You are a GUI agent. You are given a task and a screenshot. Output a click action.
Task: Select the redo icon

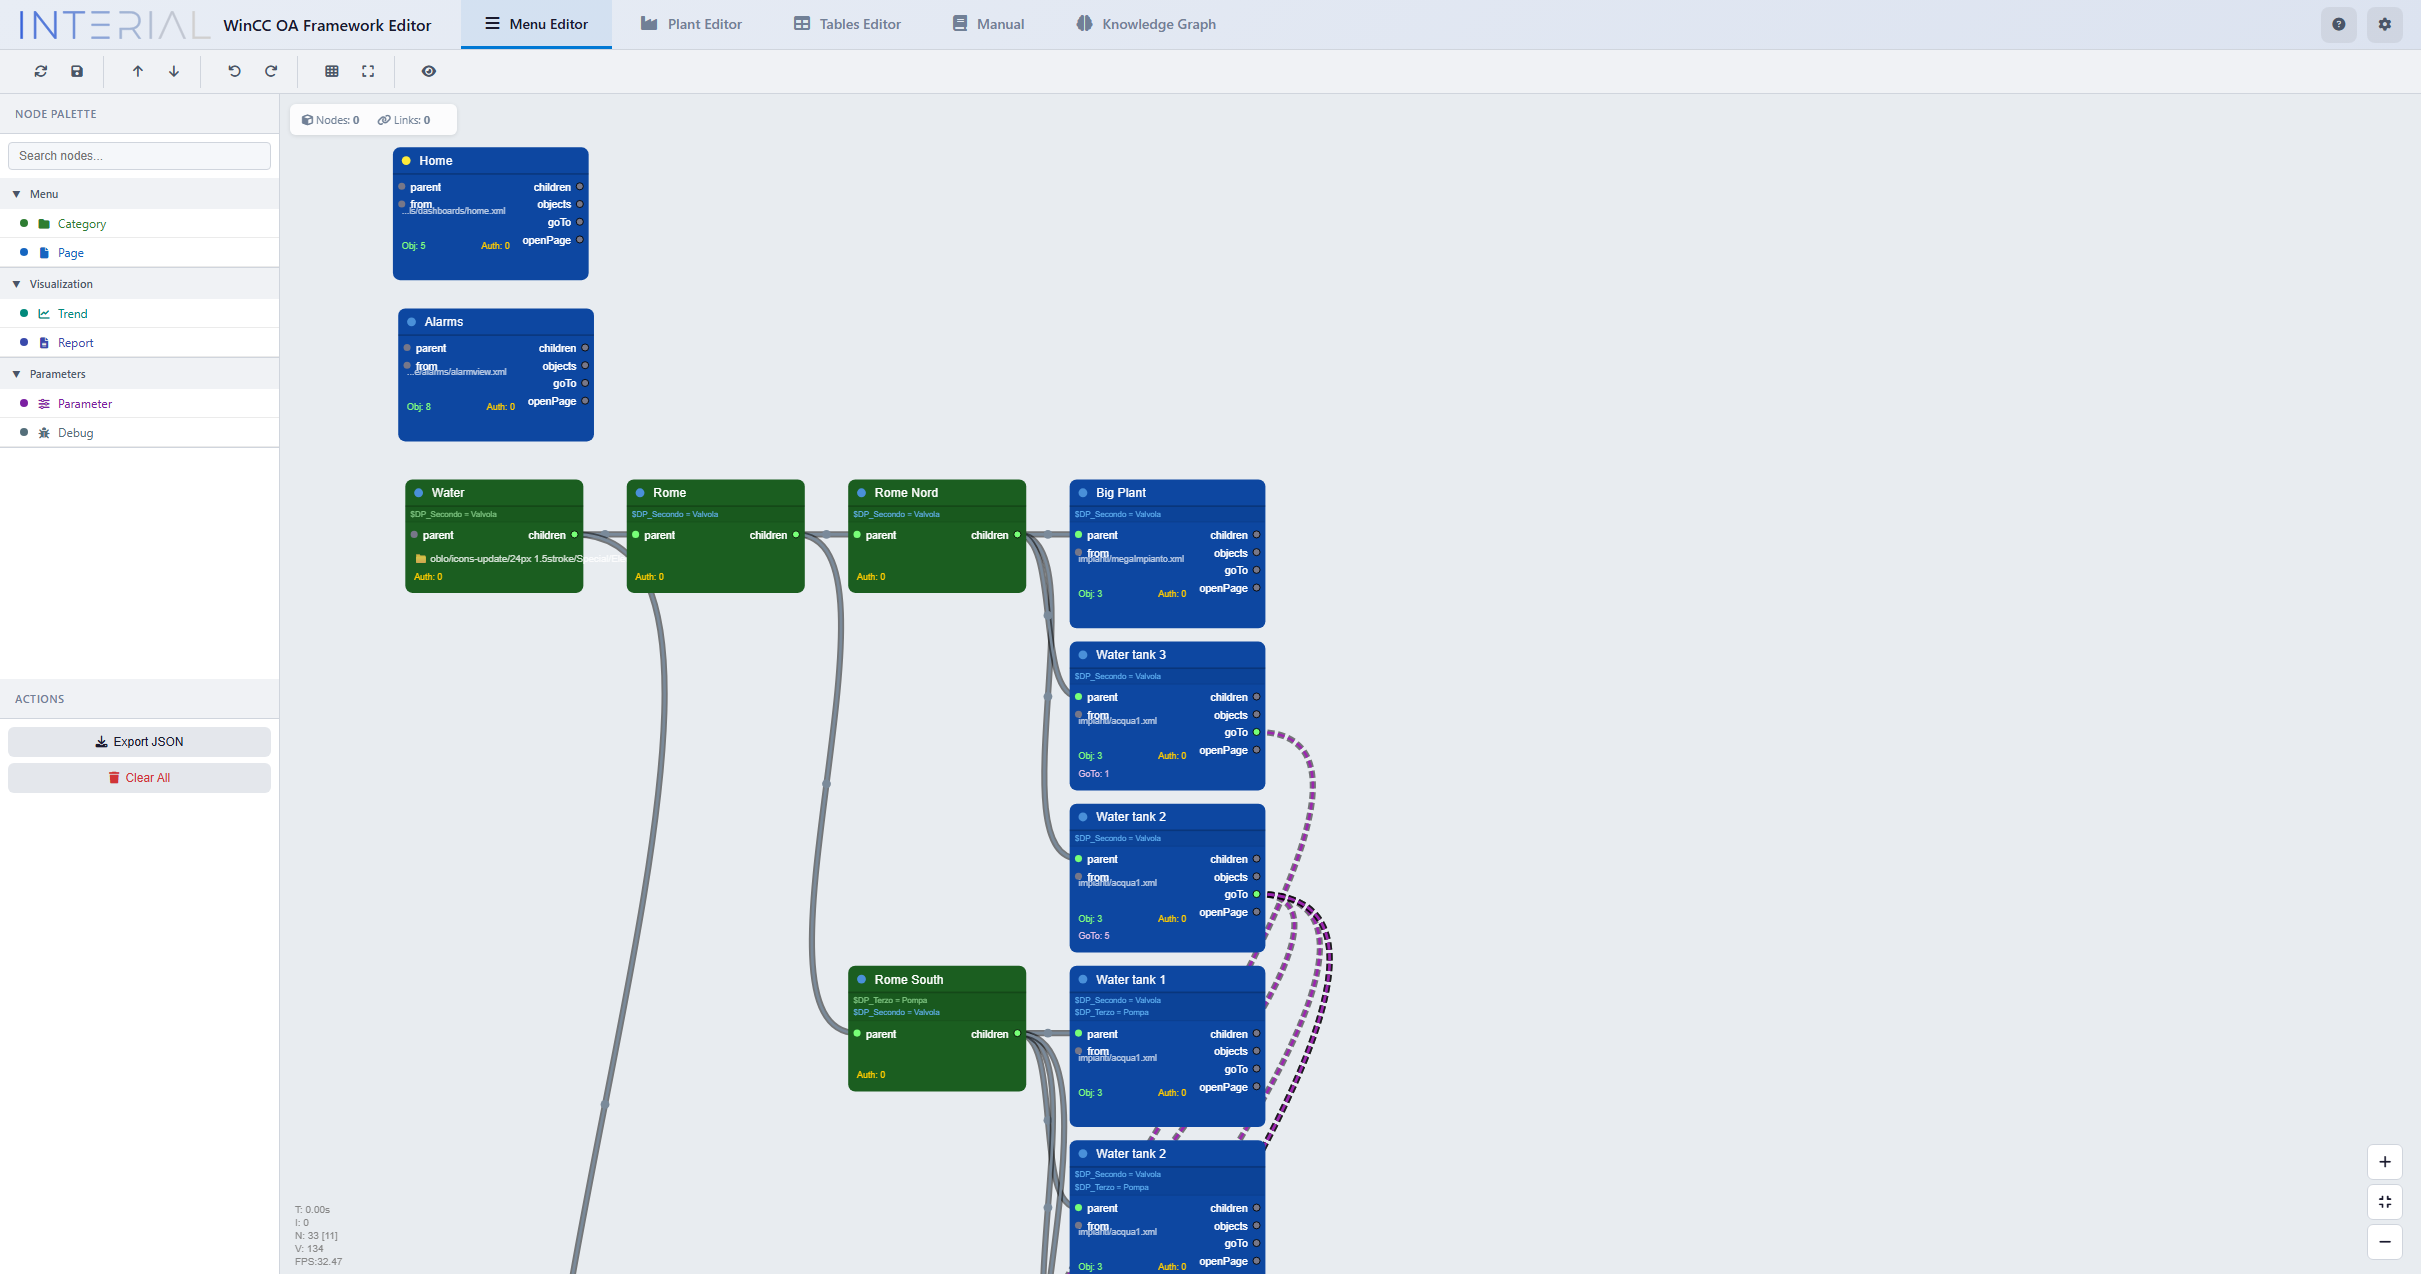[x=270, y=71]
